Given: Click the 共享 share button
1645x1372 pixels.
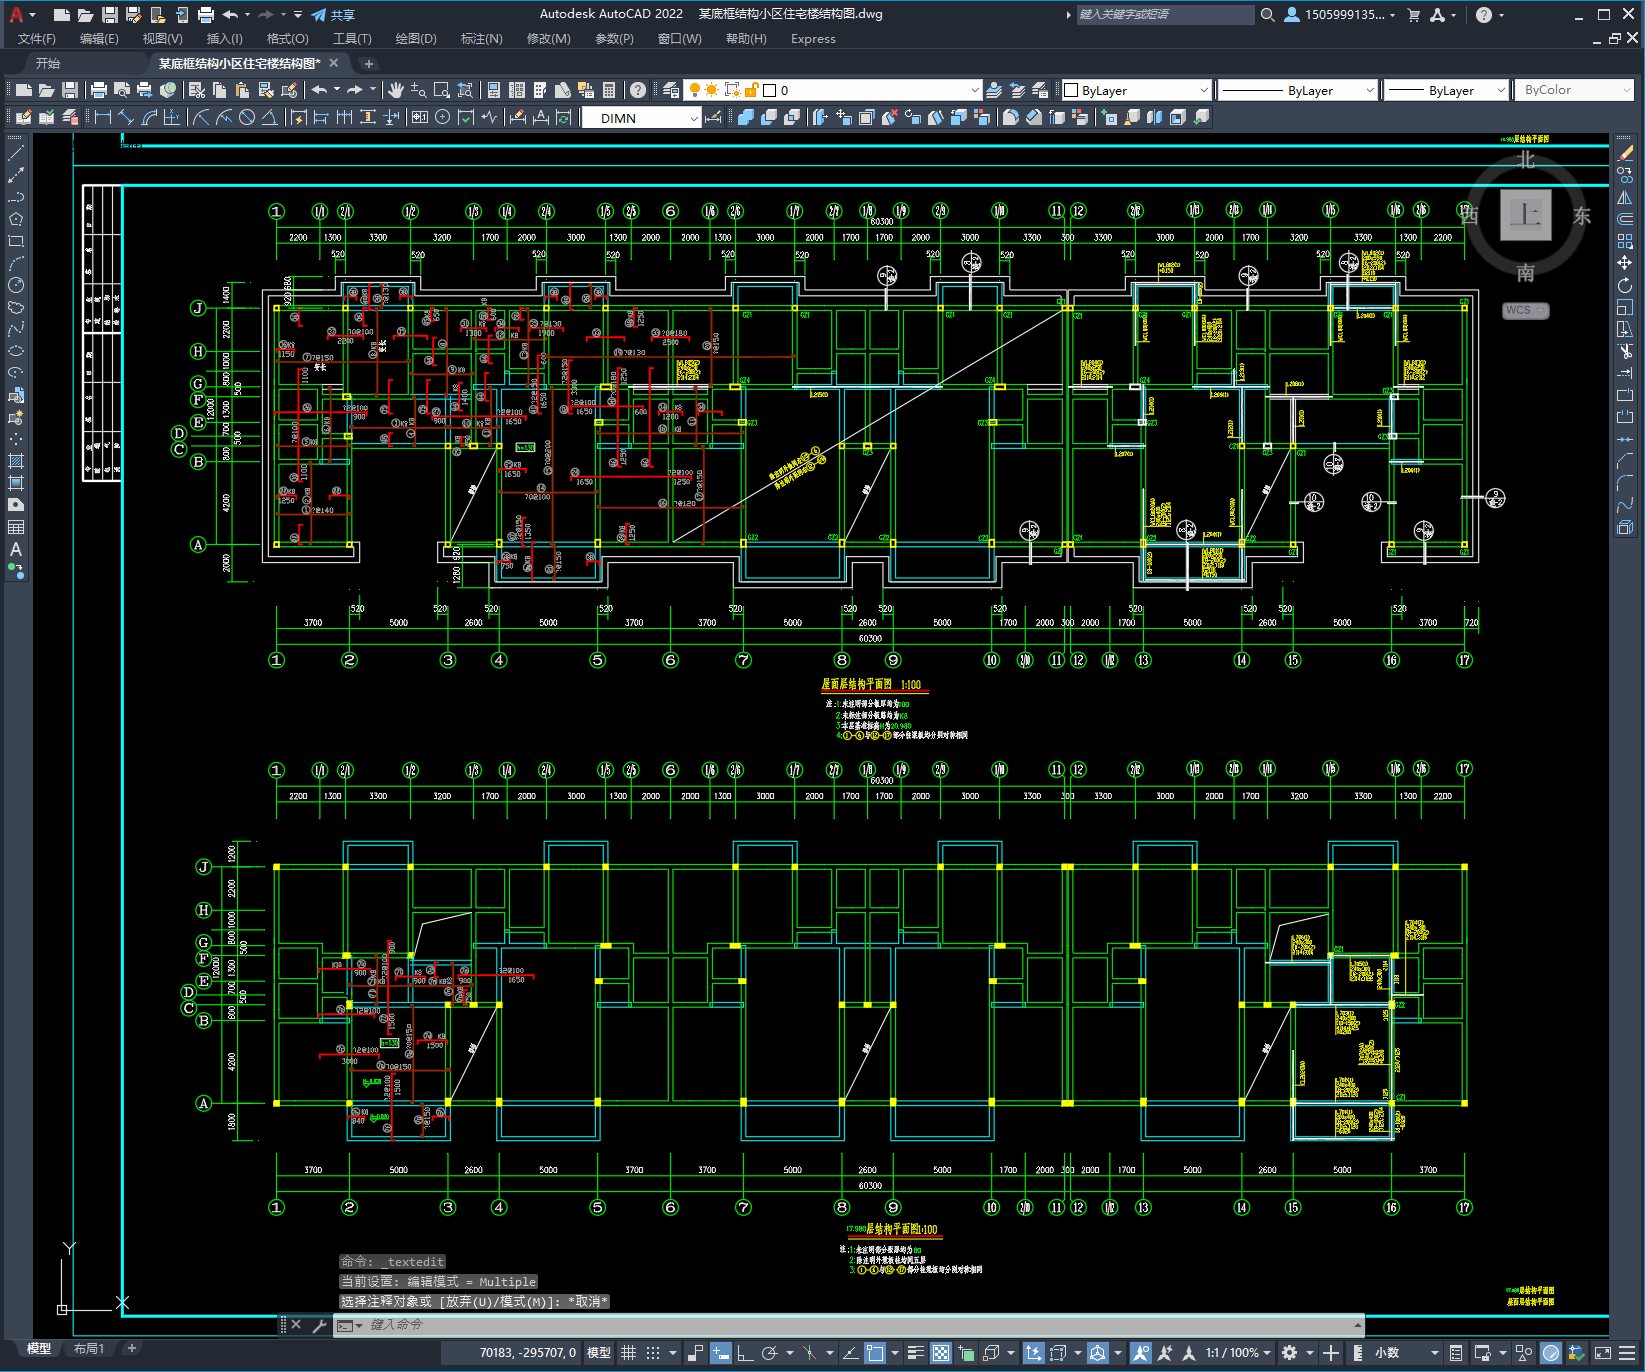Looking at the screenshot, I should point(333,15).
